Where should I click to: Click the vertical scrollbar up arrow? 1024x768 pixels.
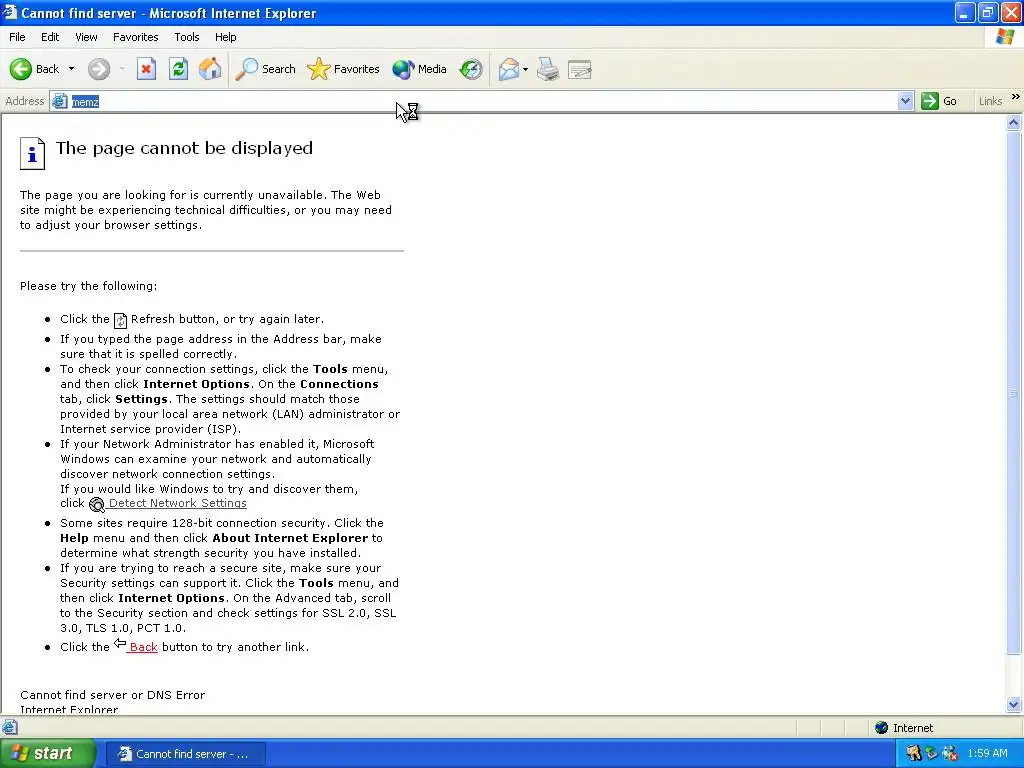point(1014,122)
